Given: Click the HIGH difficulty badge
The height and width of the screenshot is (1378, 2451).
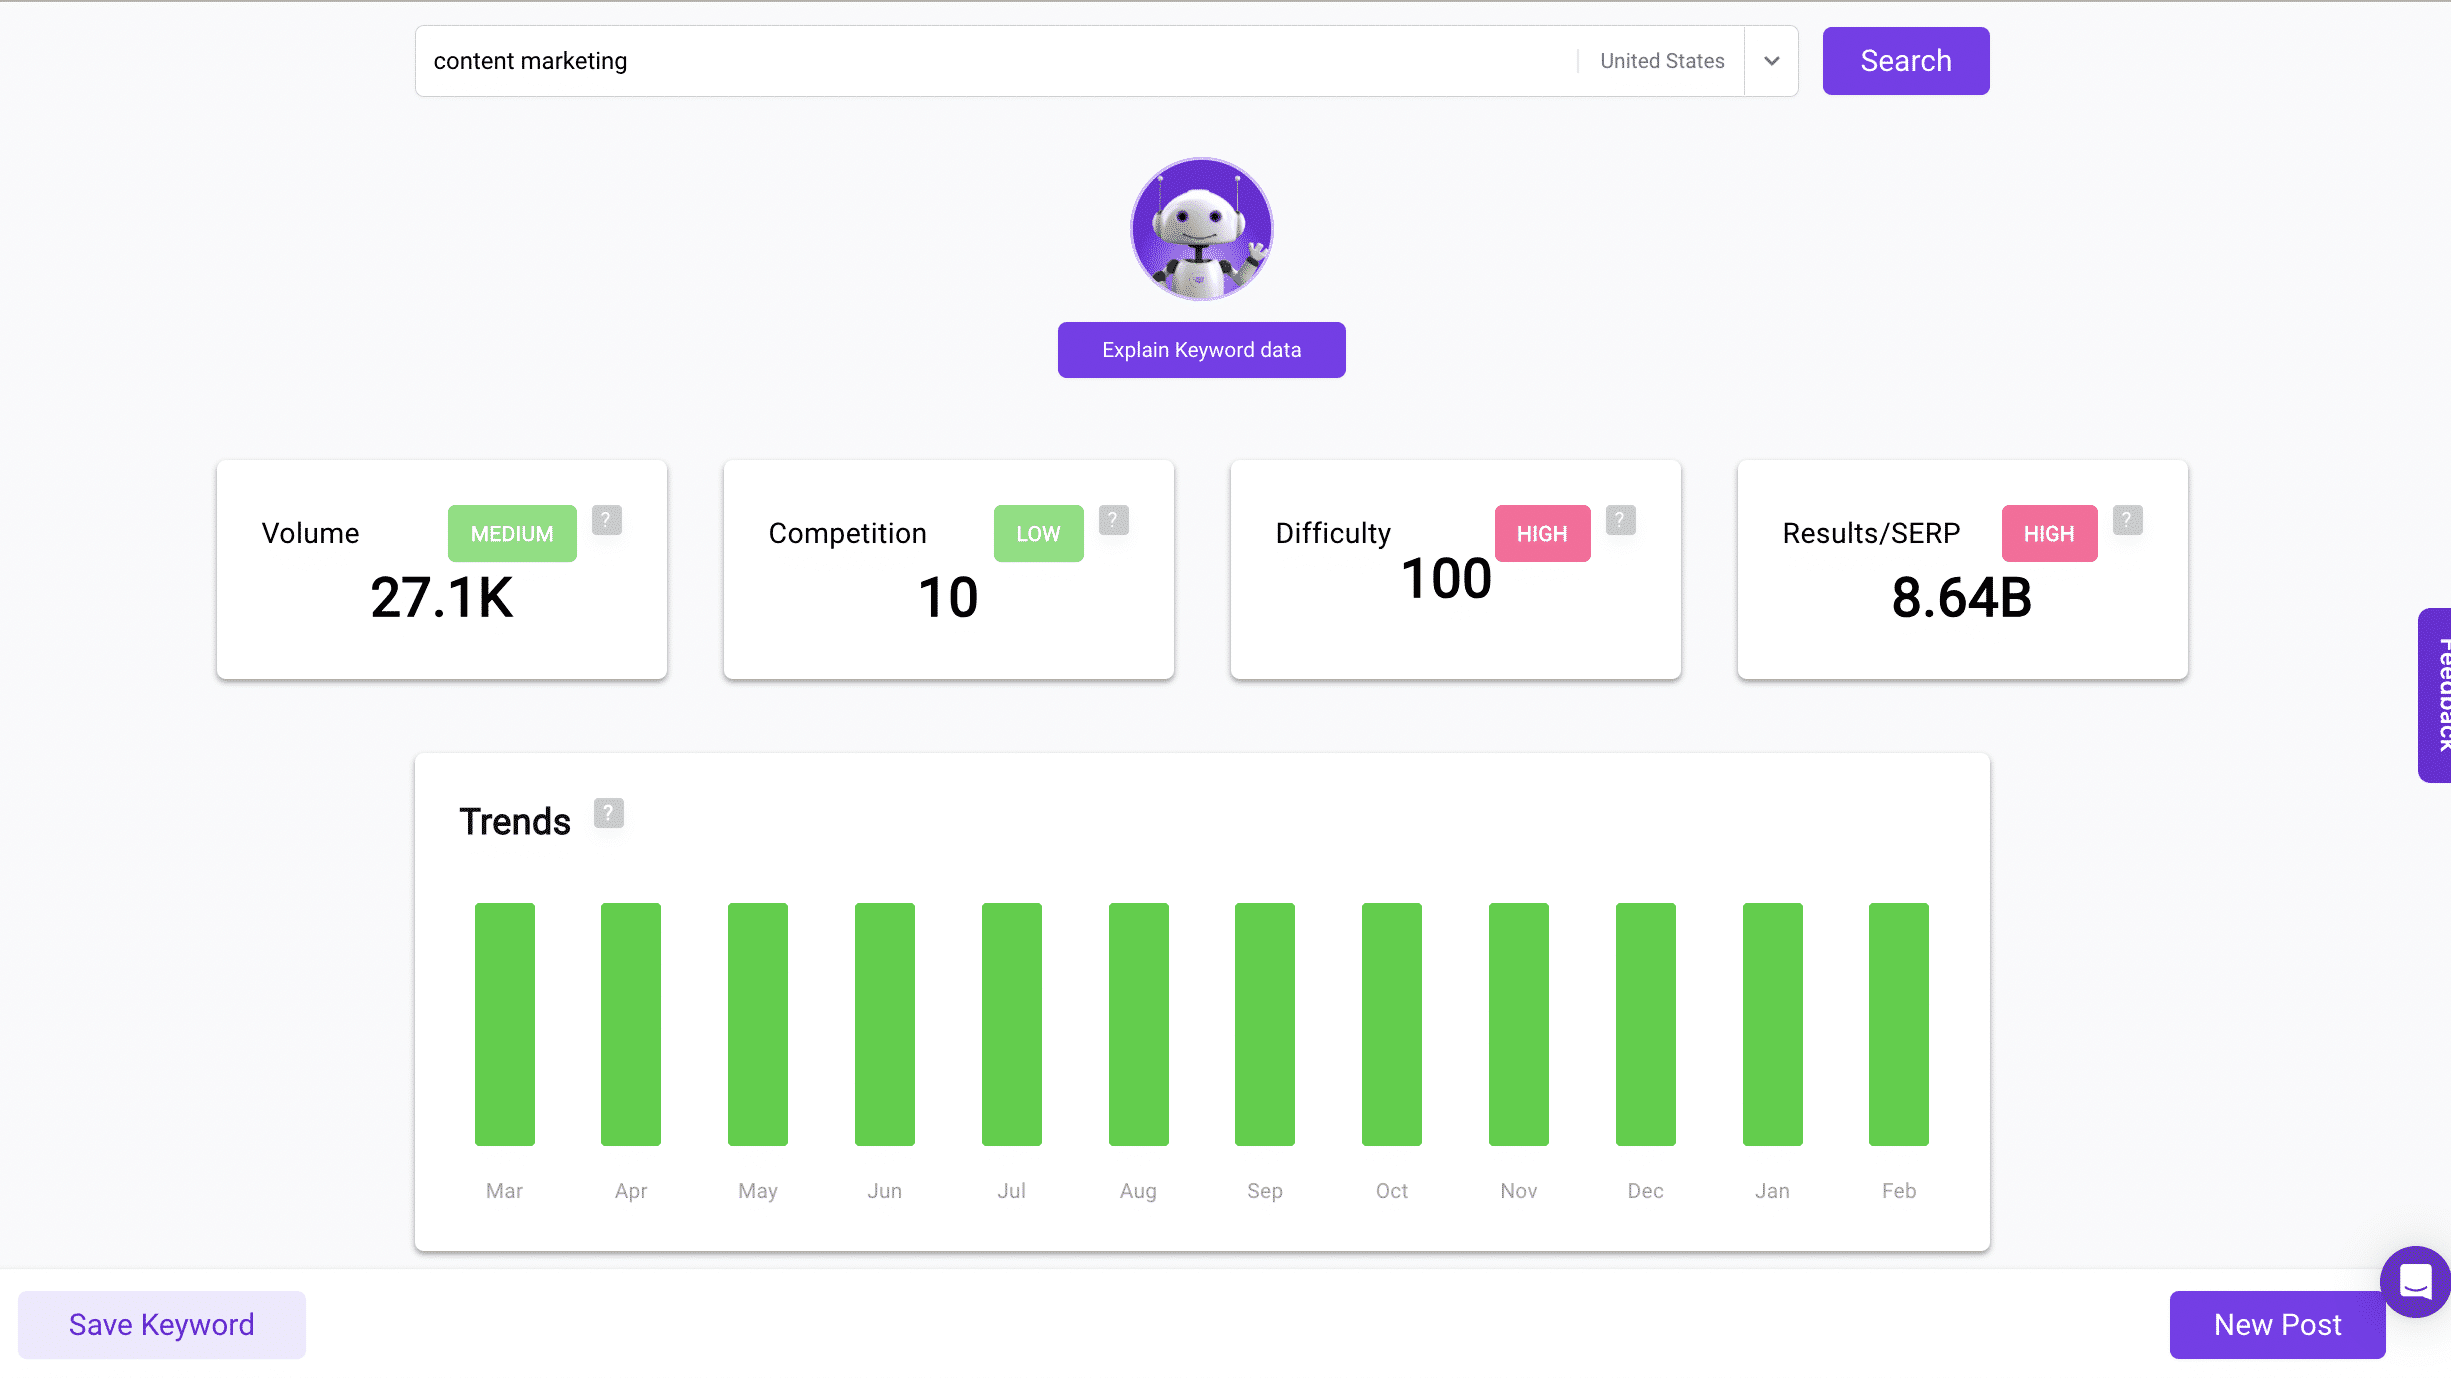Looking at the screenshot, I should [x=1542, y=532].
